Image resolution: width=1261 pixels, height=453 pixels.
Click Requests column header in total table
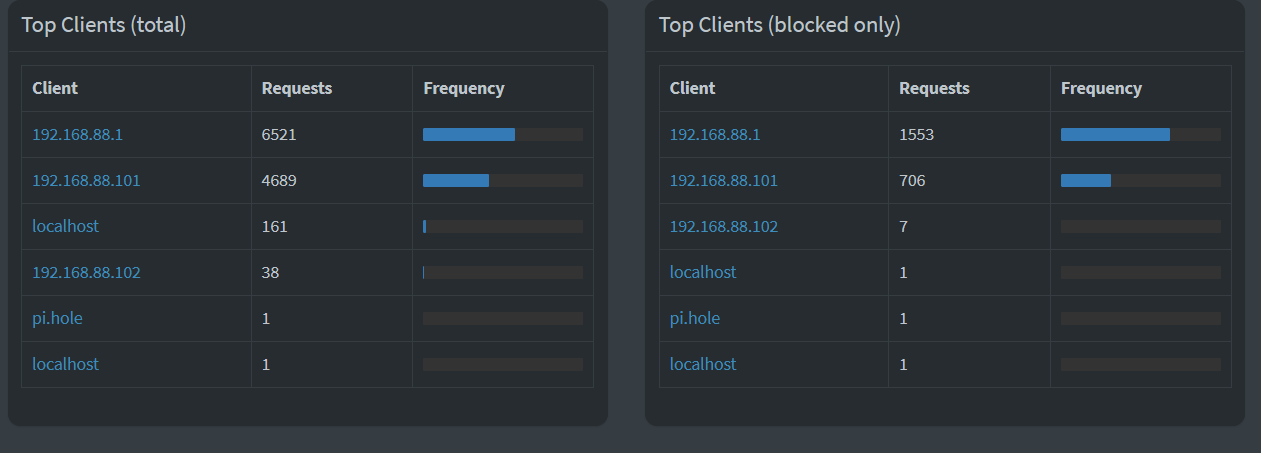pyautogui.click(x=297, y=88)
